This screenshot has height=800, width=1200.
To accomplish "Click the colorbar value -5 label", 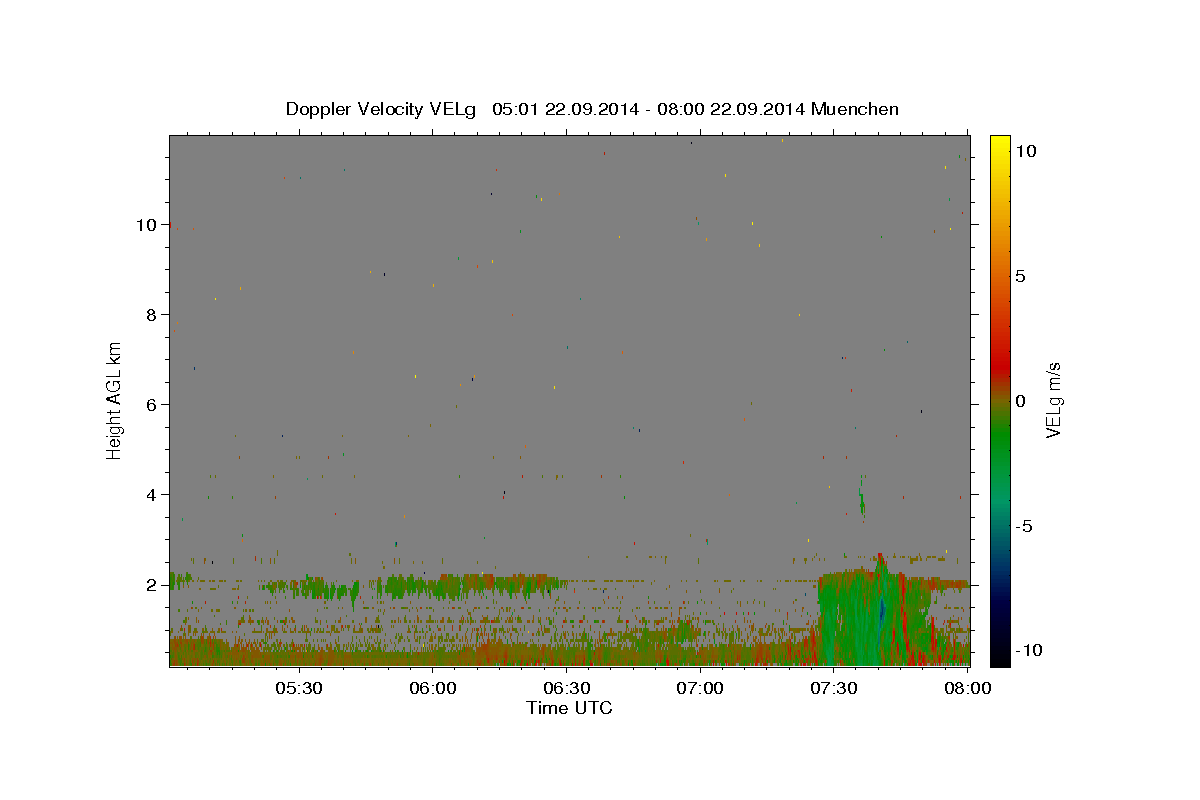I will [x=1023, y=526].
